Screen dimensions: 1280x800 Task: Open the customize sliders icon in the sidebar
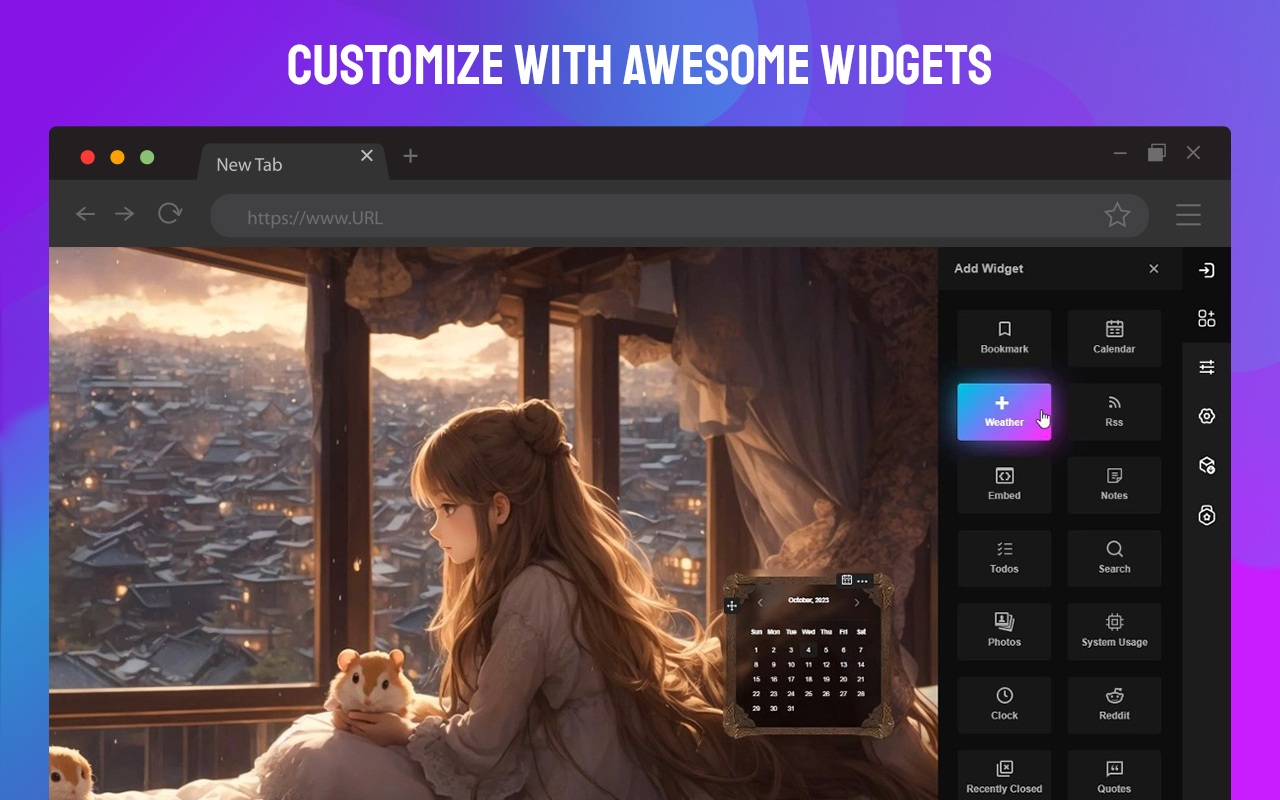pyautogui.click(x=1206, y=367)
